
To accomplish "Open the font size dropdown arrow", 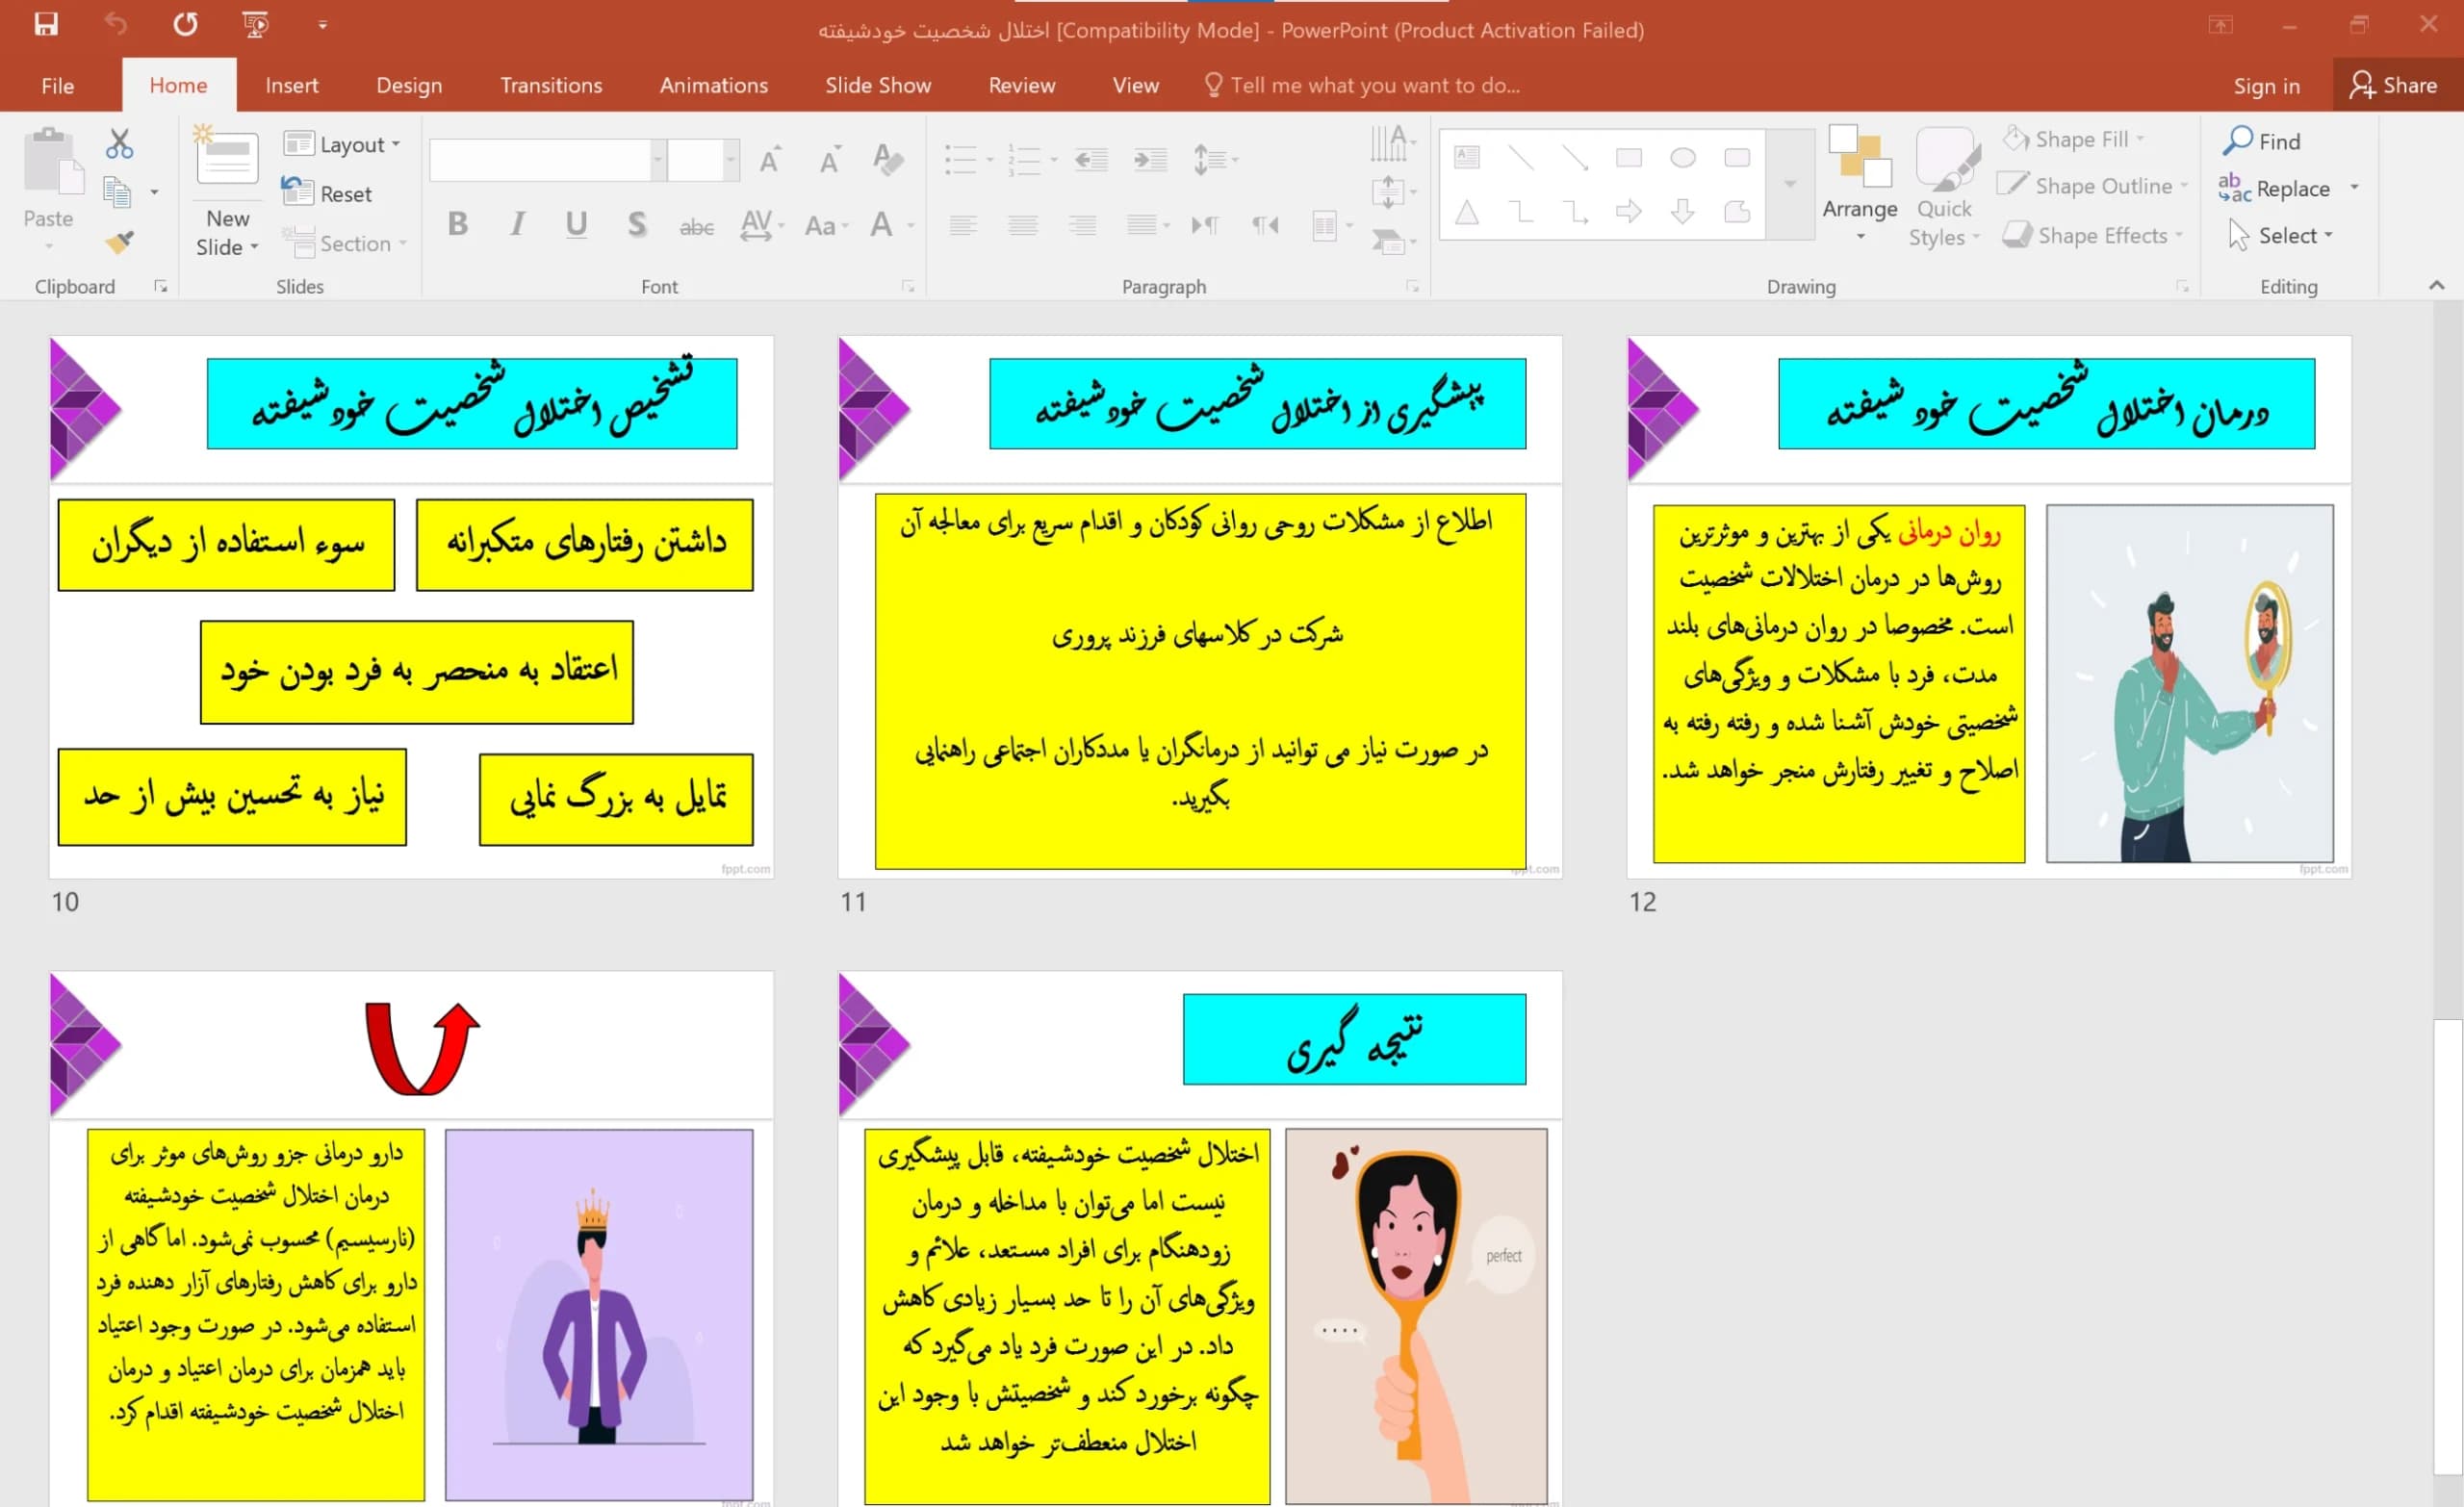I will coord(731,160).
